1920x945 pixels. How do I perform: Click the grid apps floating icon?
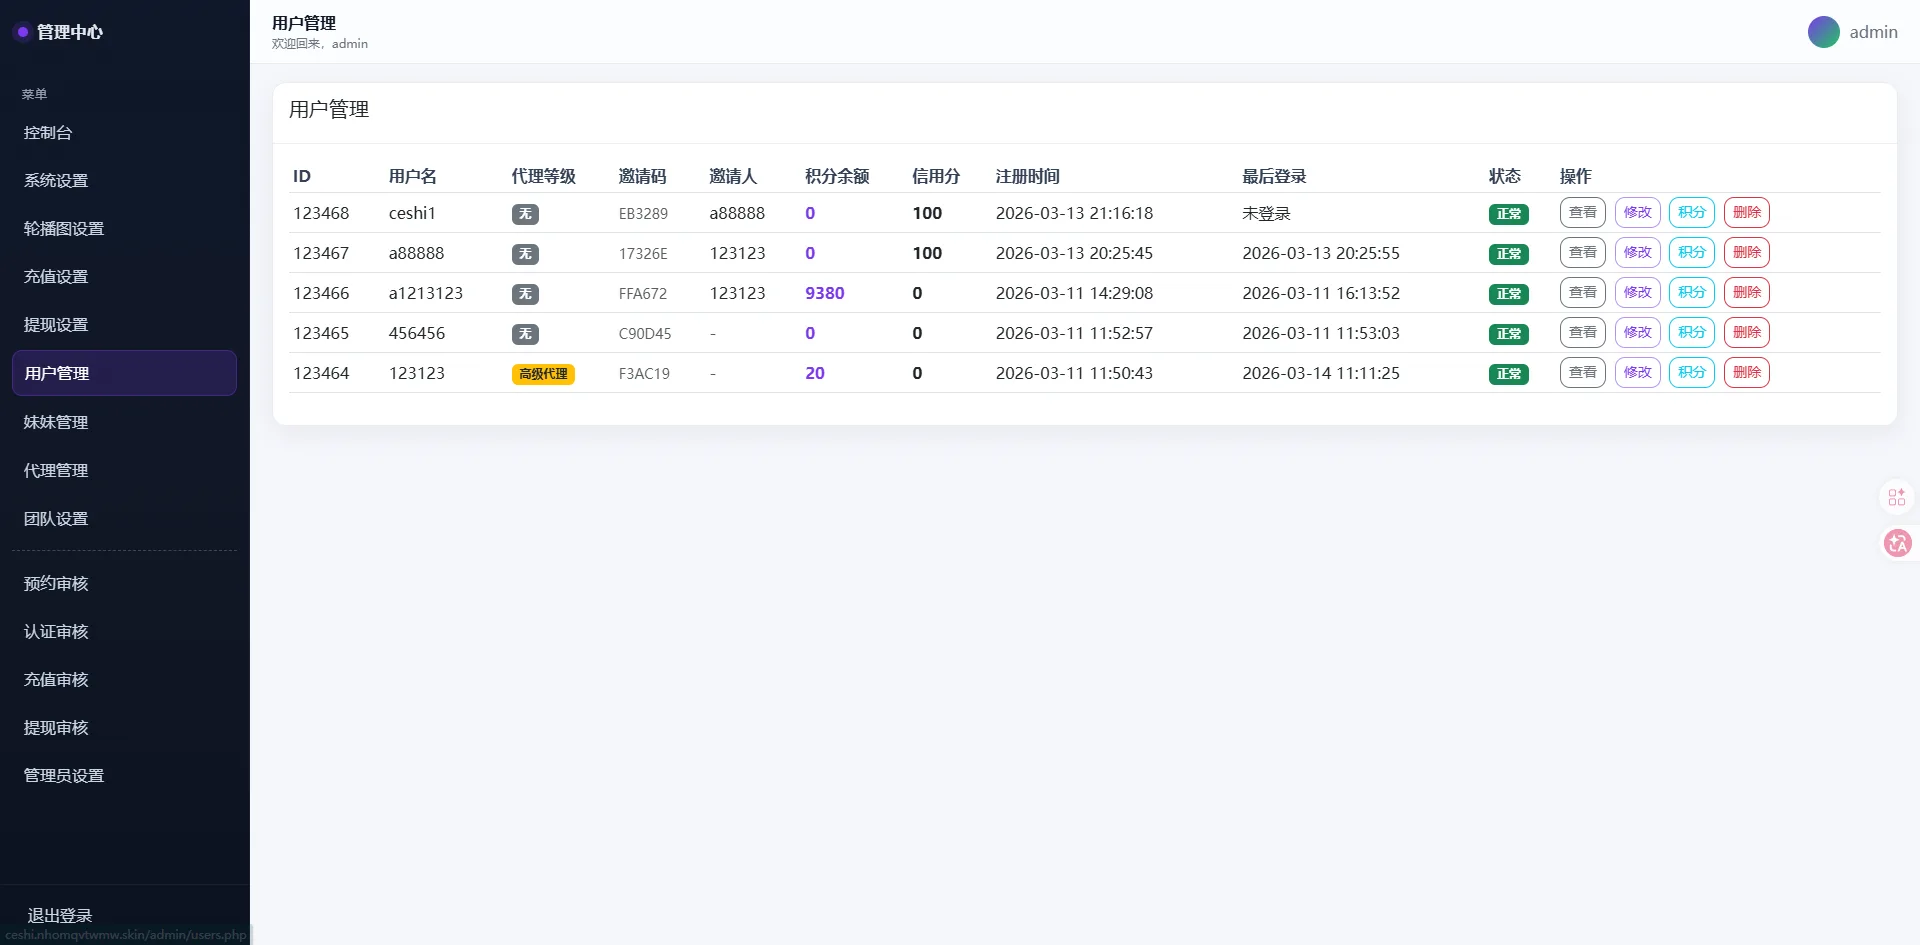point(1897,497)
